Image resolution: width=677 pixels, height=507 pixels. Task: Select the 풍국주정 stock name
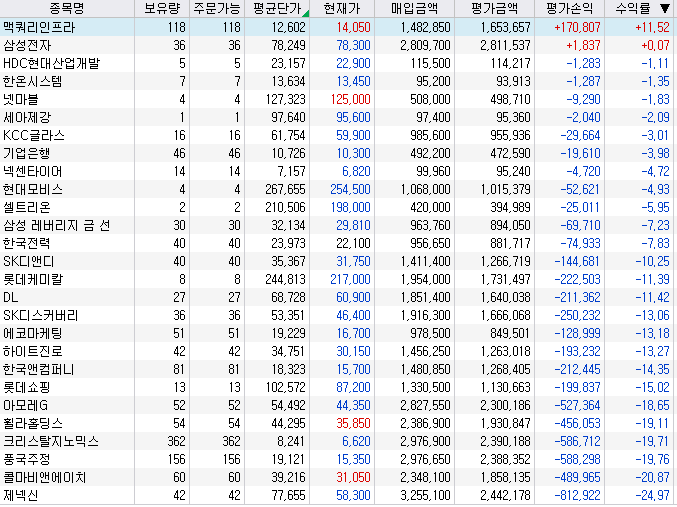tap(26, 459)
